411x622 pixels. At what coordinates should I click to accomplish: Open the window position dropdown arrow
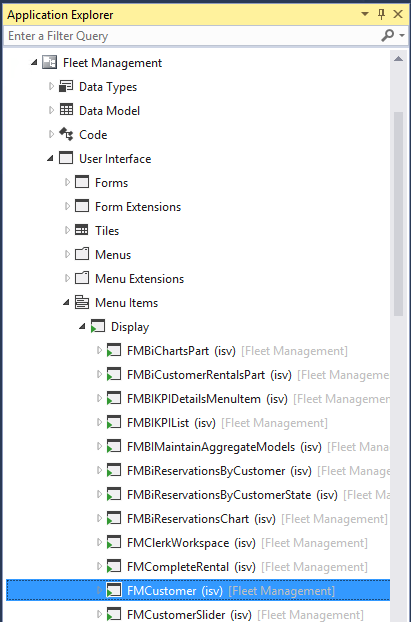tap(365, 15)
